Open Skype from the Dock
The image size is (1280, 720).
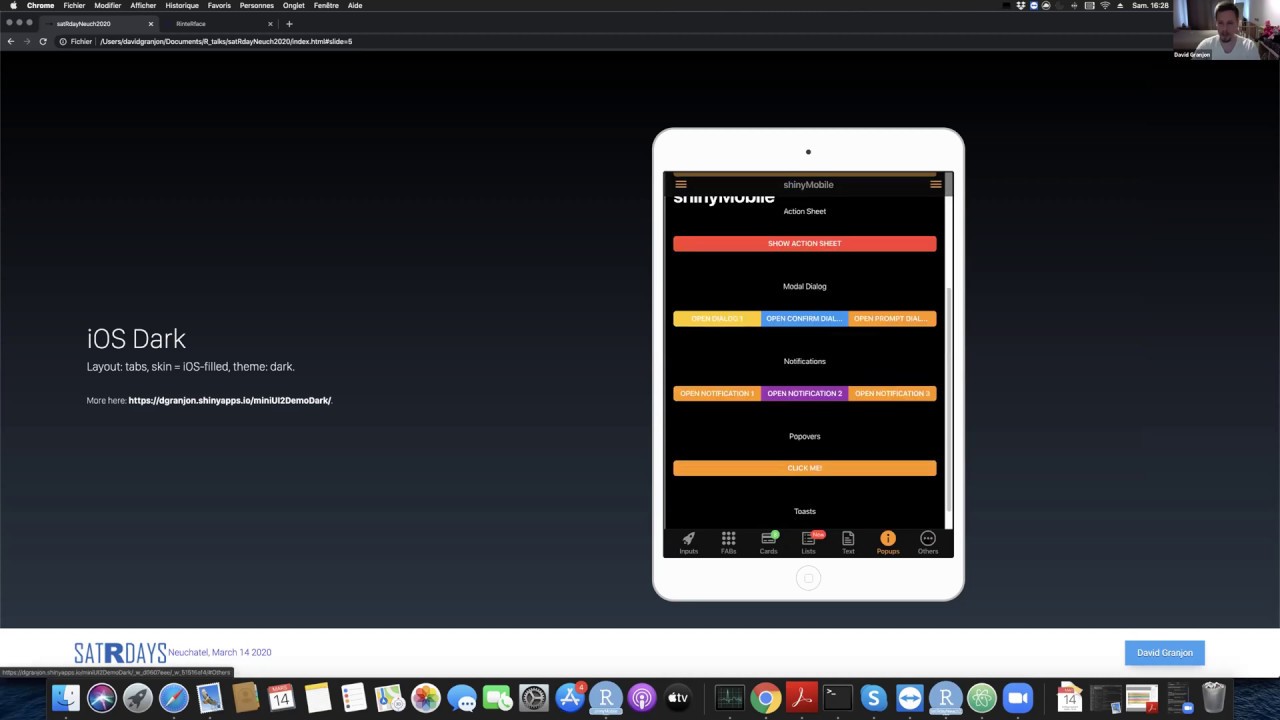click(874, 697)
